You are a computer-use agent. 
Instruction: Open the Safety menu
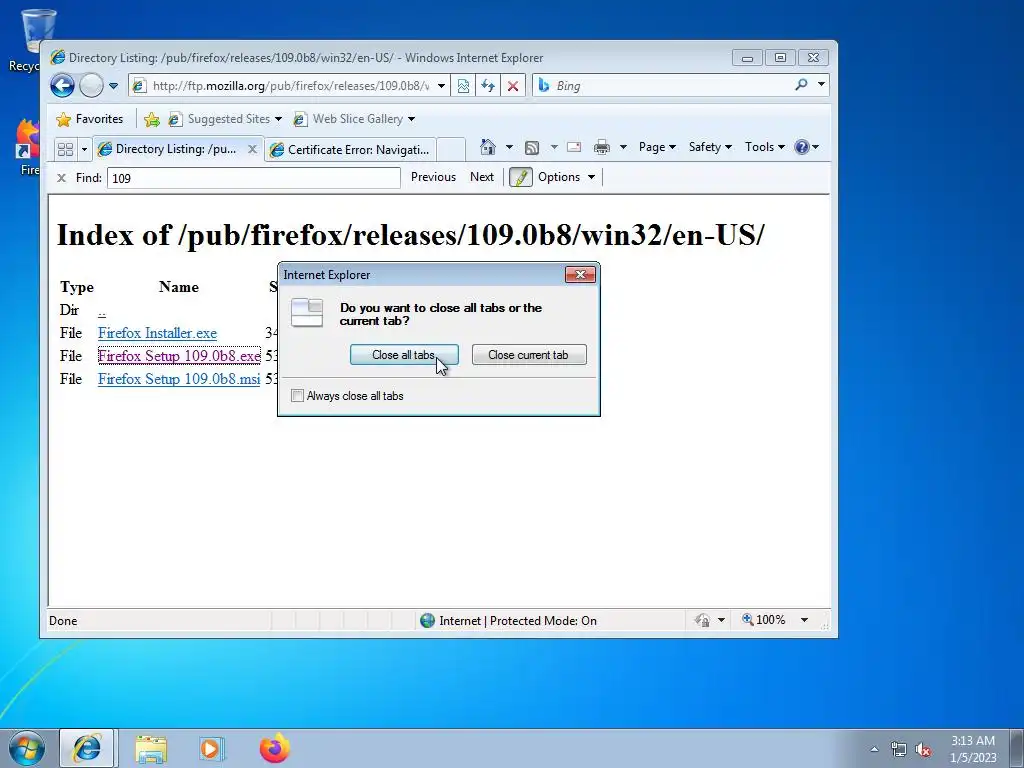tap(710, 147)
